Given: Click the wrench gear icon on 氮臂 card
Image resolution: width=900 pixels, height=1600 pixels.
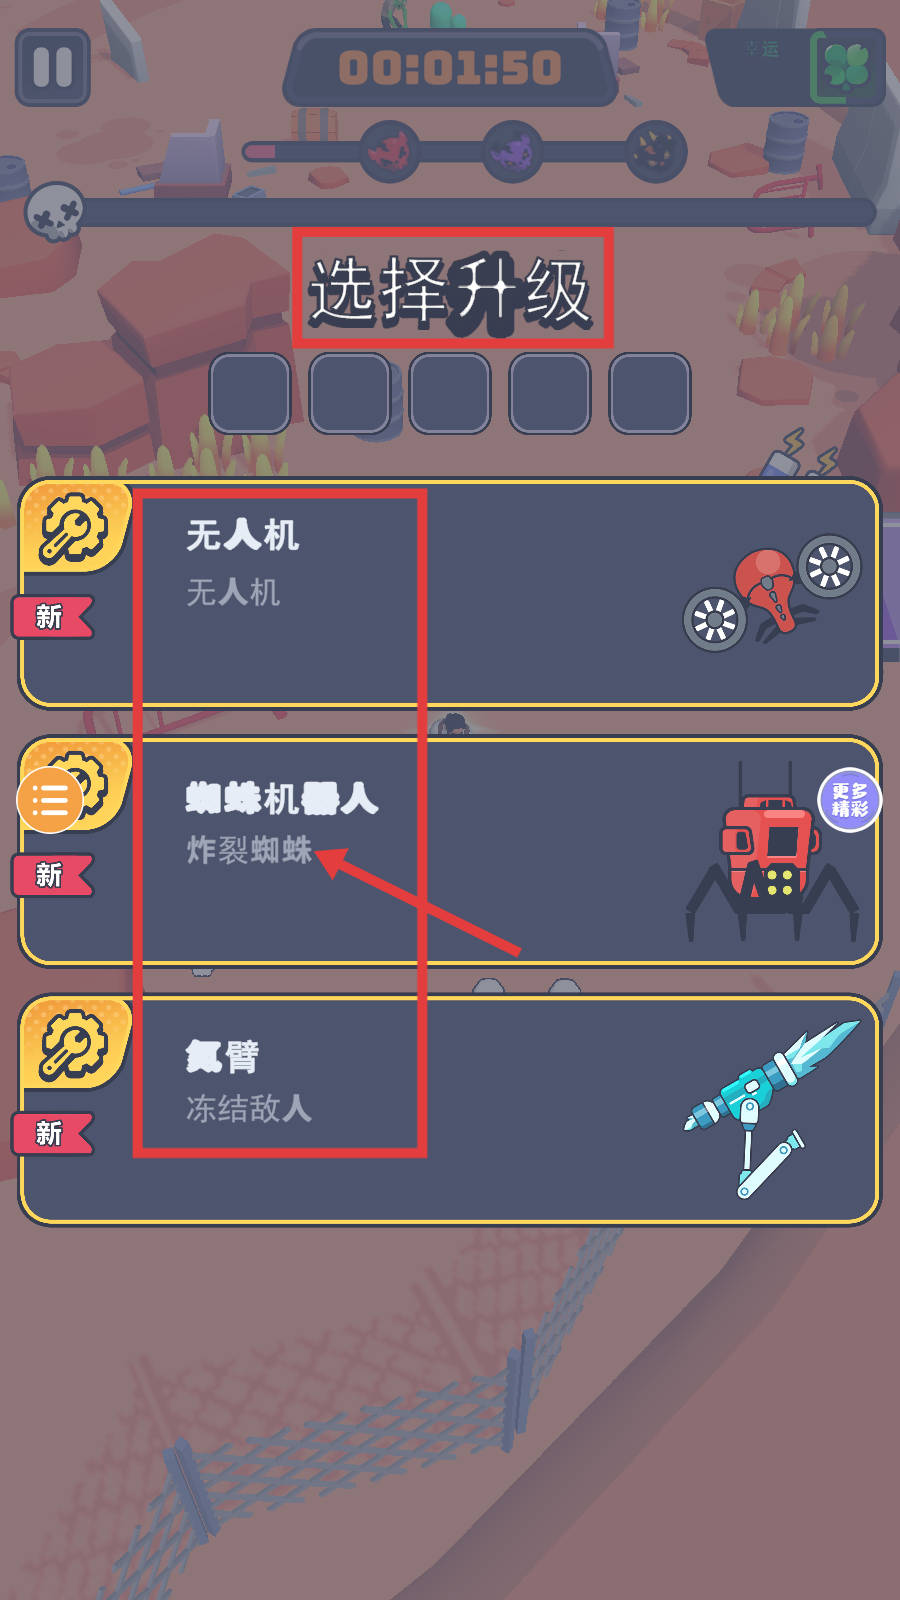Looking at the screenshot, I should click(73, 1044).
